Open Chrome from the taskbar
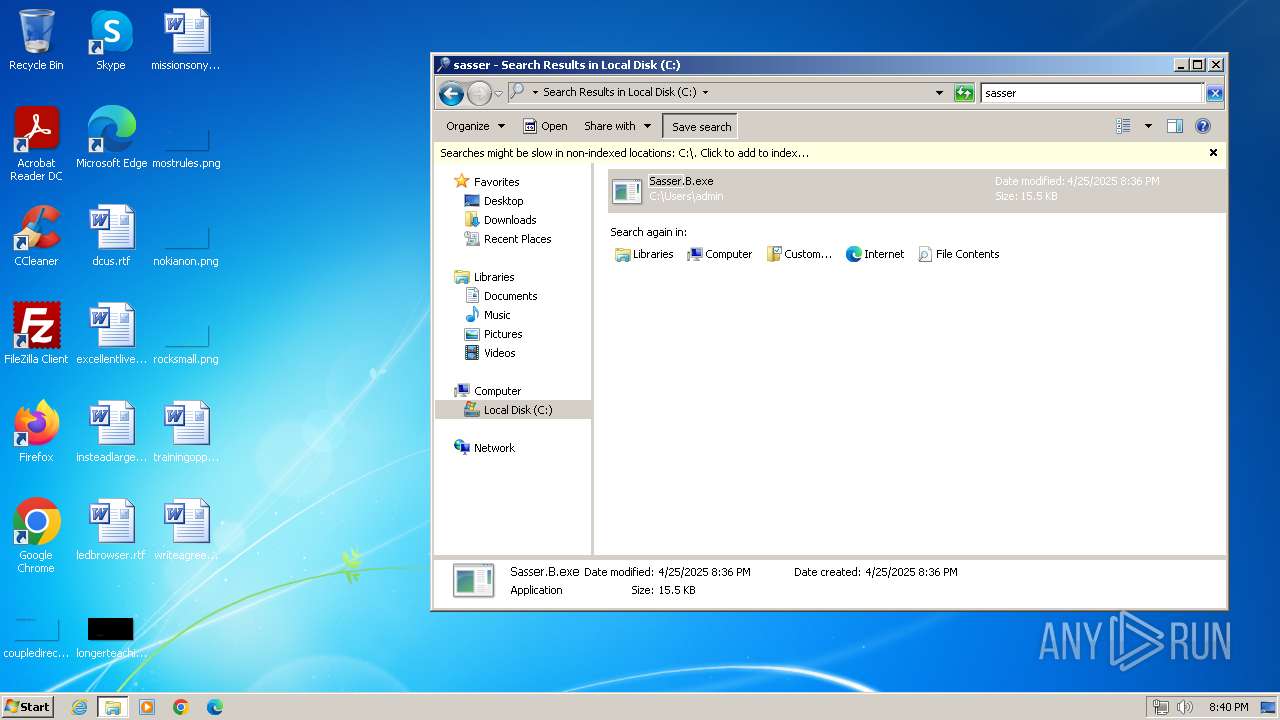This screenshot has width=1280, height=720. (181, 707)
